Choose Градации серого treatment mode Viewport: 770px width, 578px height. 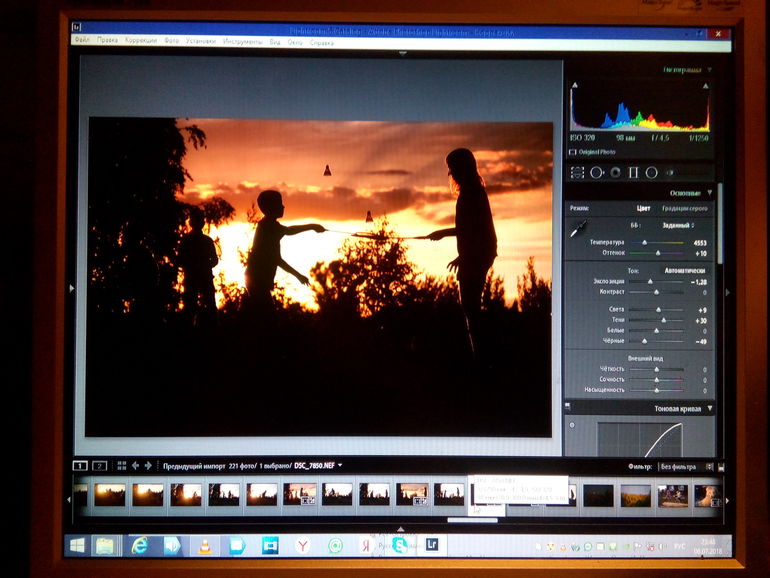click(686, 208)
